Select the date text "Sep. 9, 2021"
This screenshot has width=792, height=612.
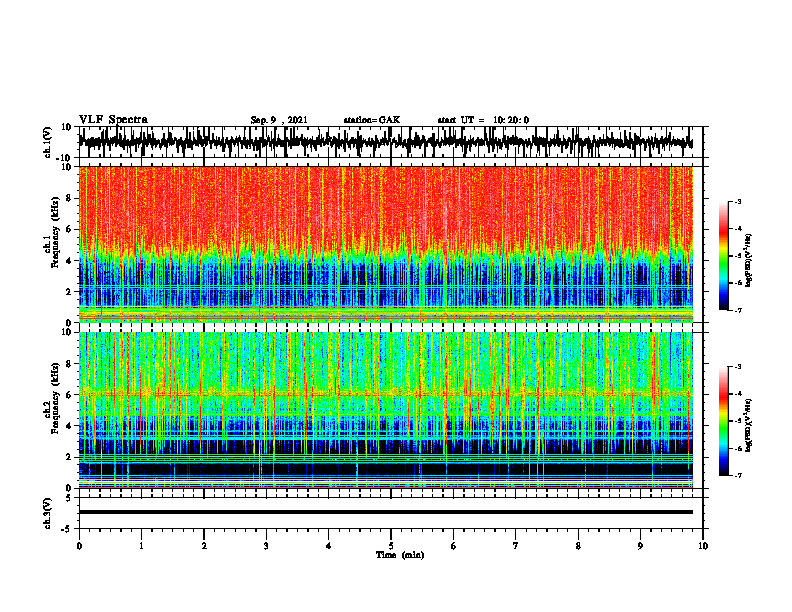click(x=279, y=120)
